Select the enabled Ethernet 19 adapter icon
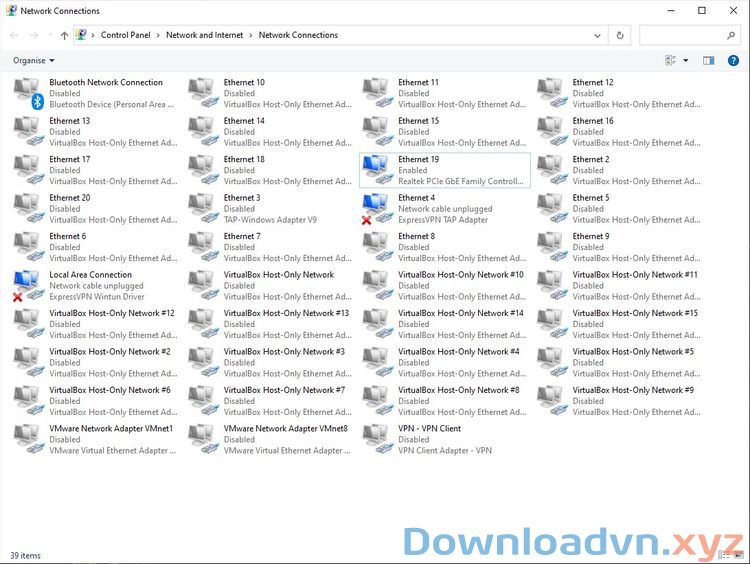 378,170
